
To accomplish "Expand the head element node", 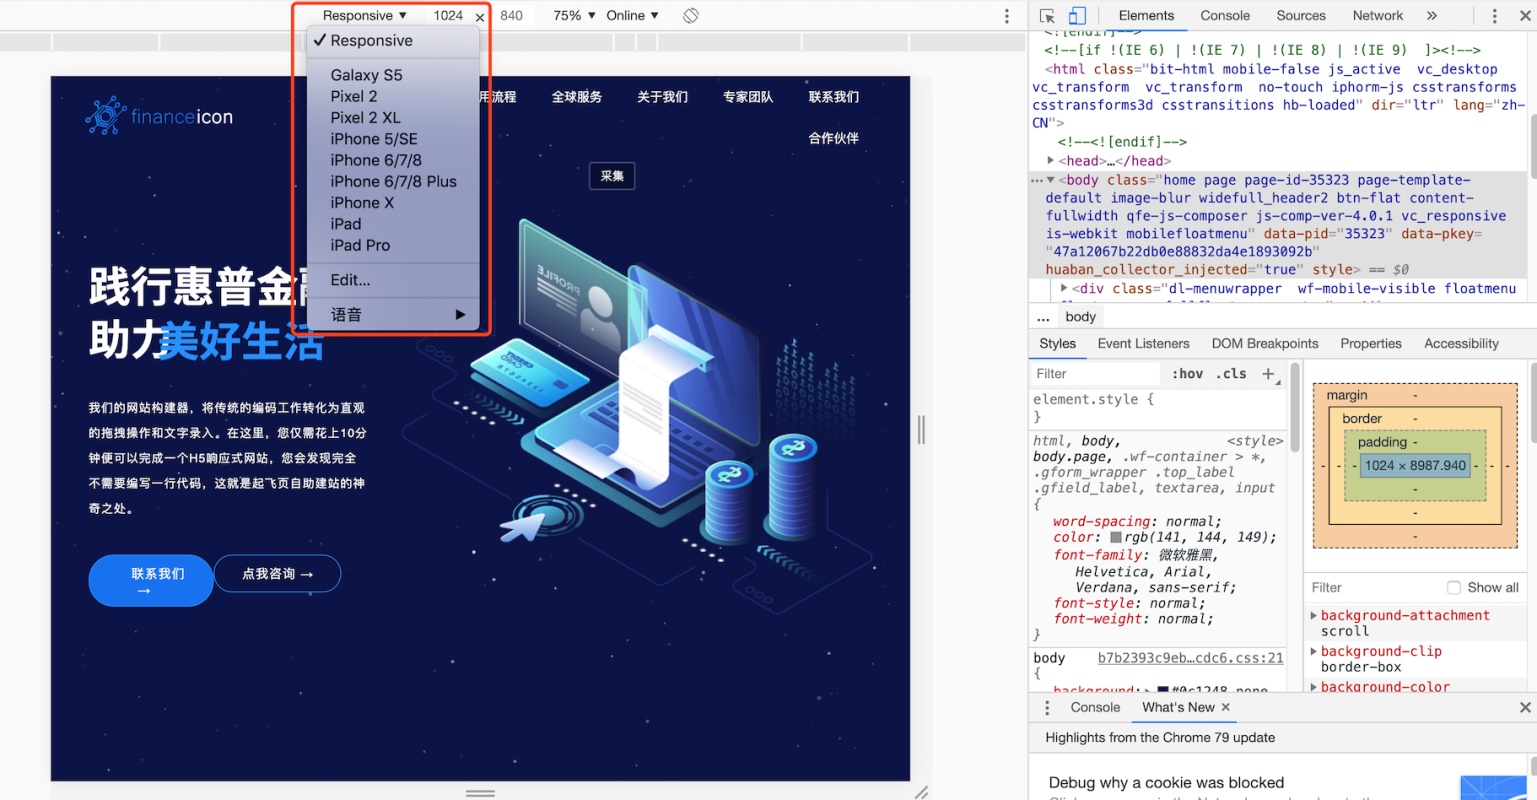I will 1050,161.
